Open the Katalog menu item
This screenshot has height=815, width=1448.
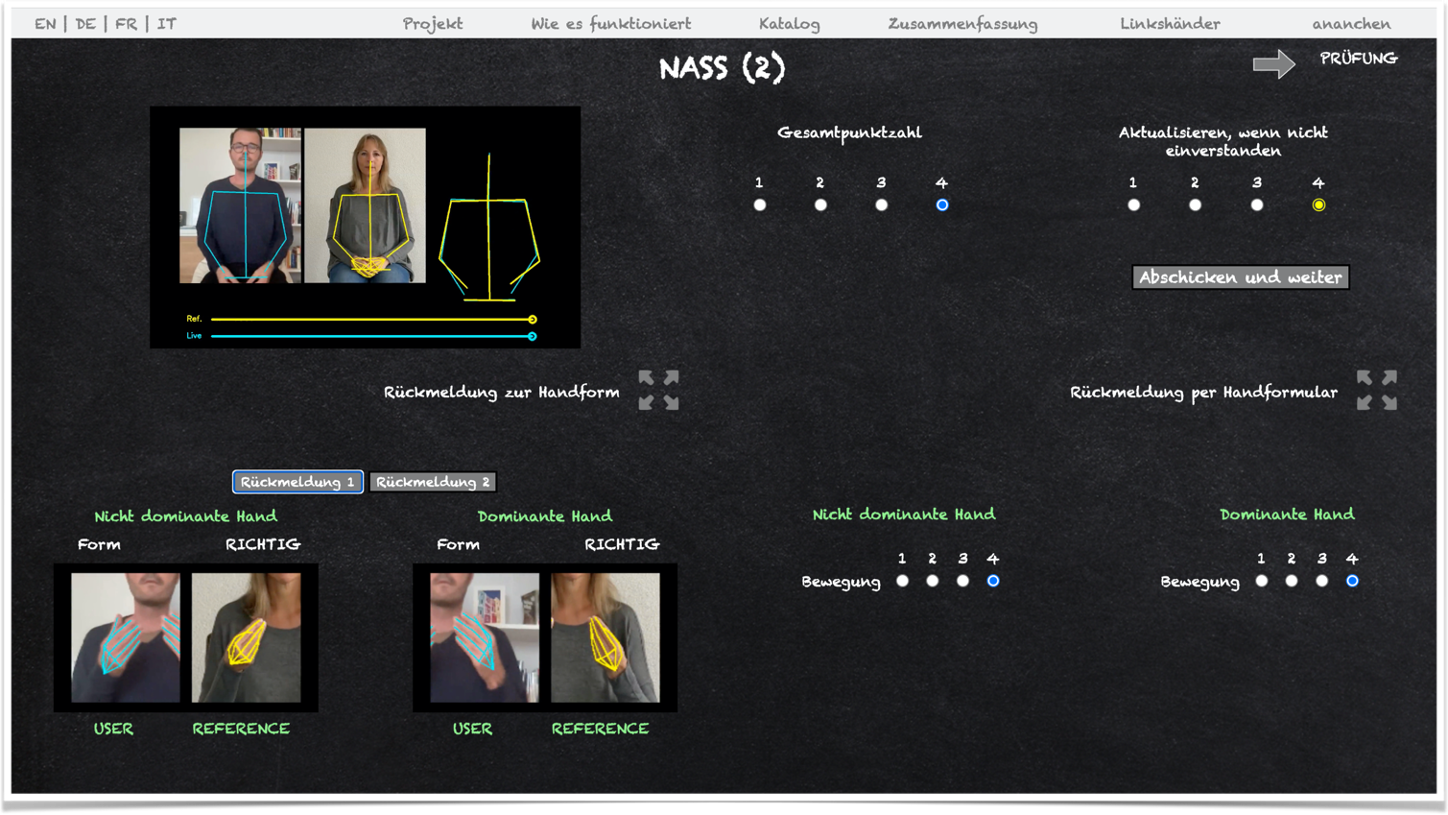789,24
